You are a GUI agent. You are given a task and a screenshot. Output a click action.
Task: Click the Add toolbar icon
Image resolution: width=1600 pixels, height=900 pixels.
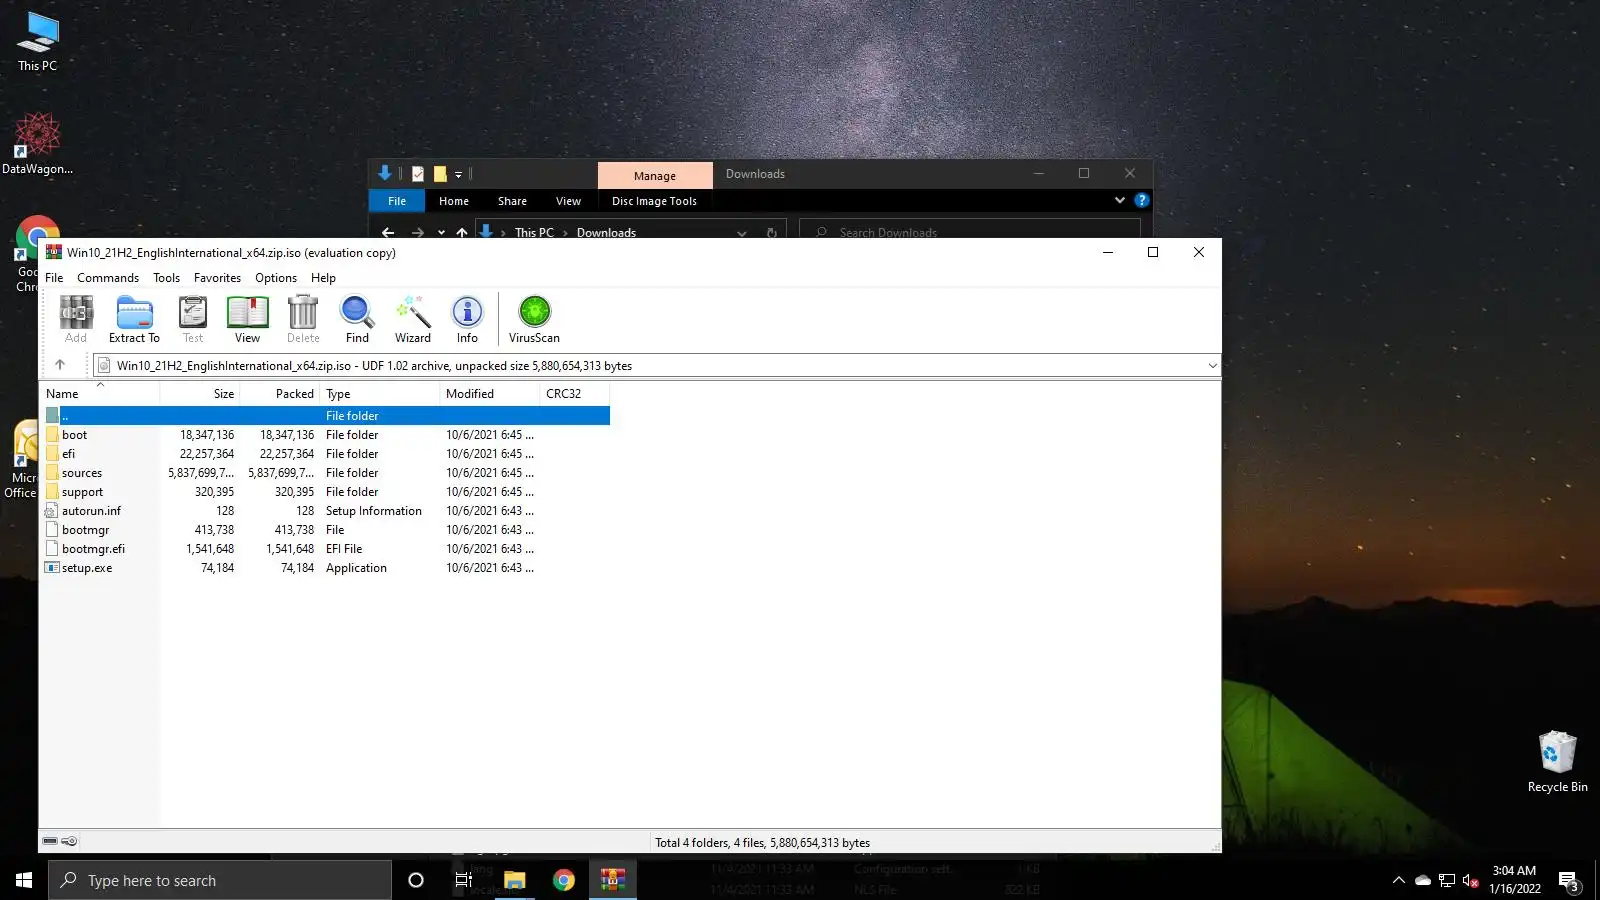click(76, 320)
